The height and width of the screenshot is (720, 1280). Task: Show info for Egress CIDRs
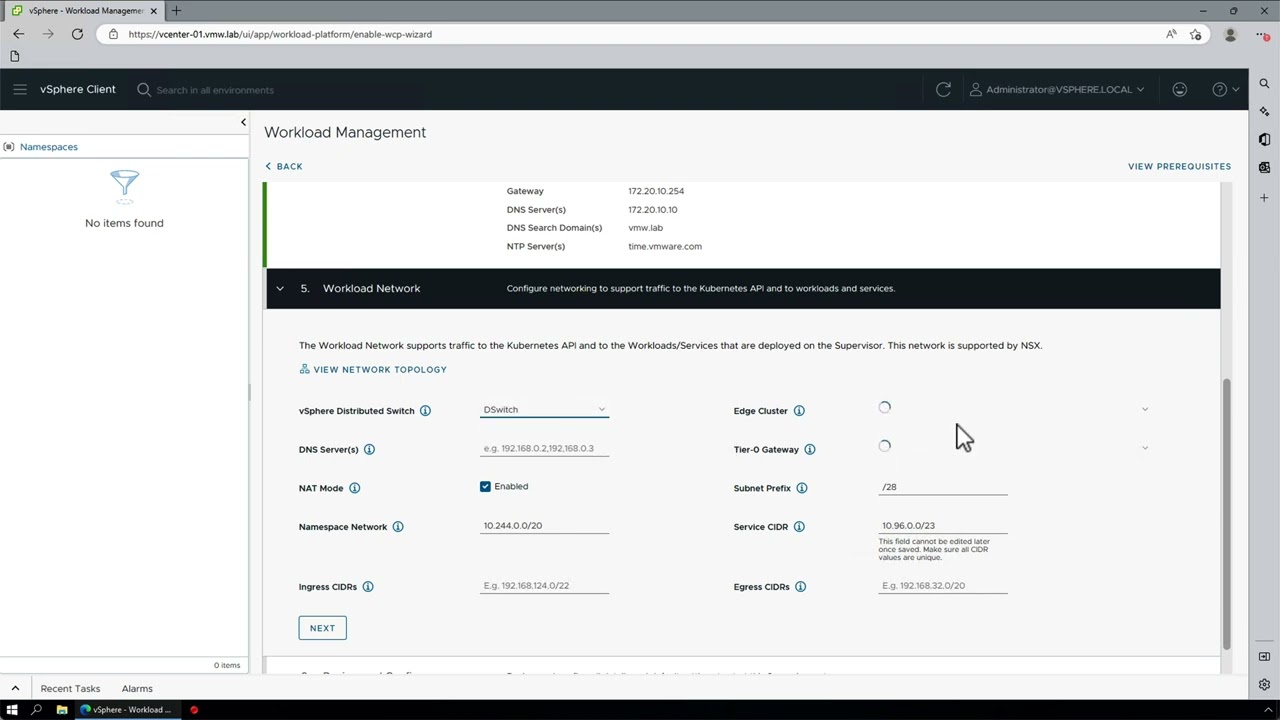click(x=800, y=587)
